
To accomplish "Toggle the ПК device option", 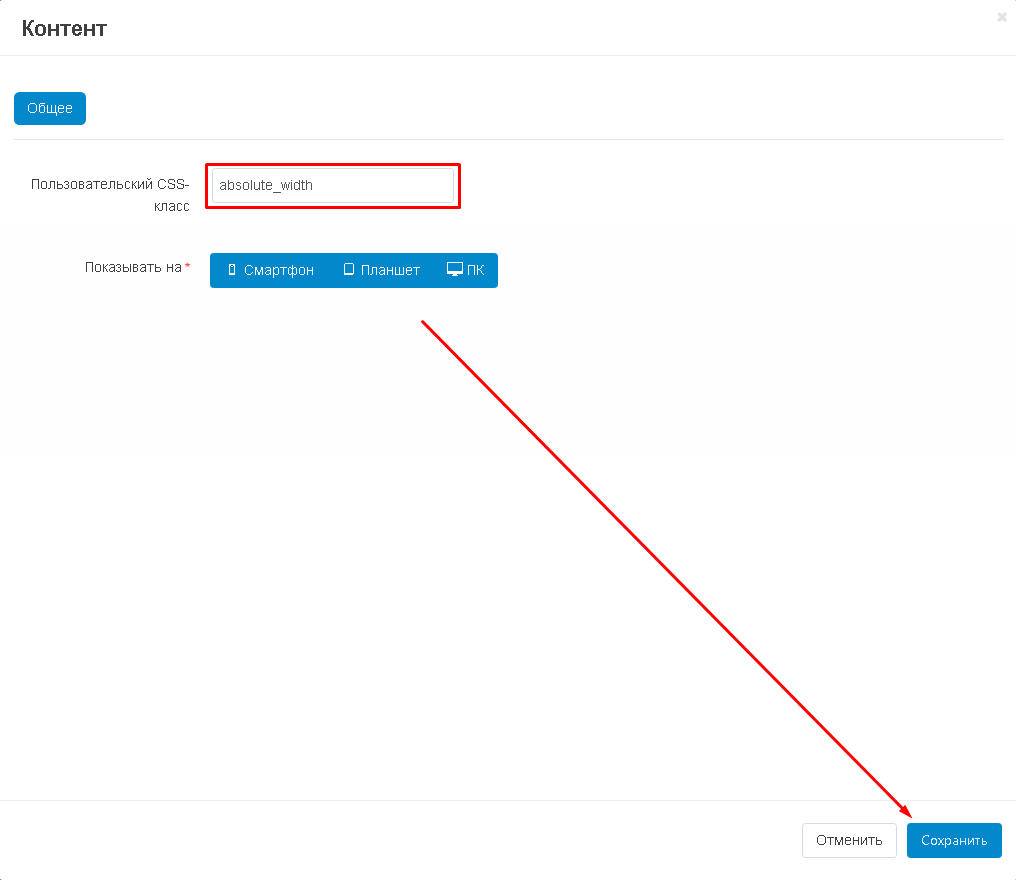I will [465, 270].
